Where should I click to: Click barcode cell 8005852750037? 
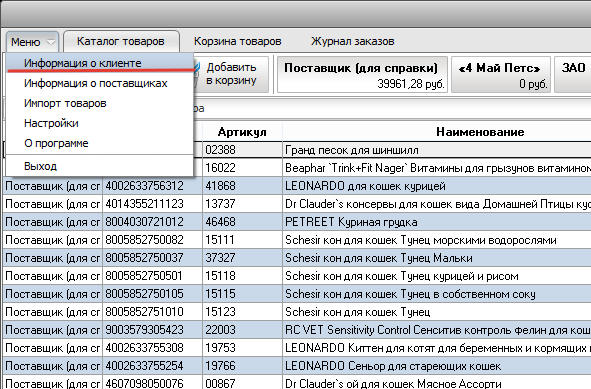click(x=152, y=258)
